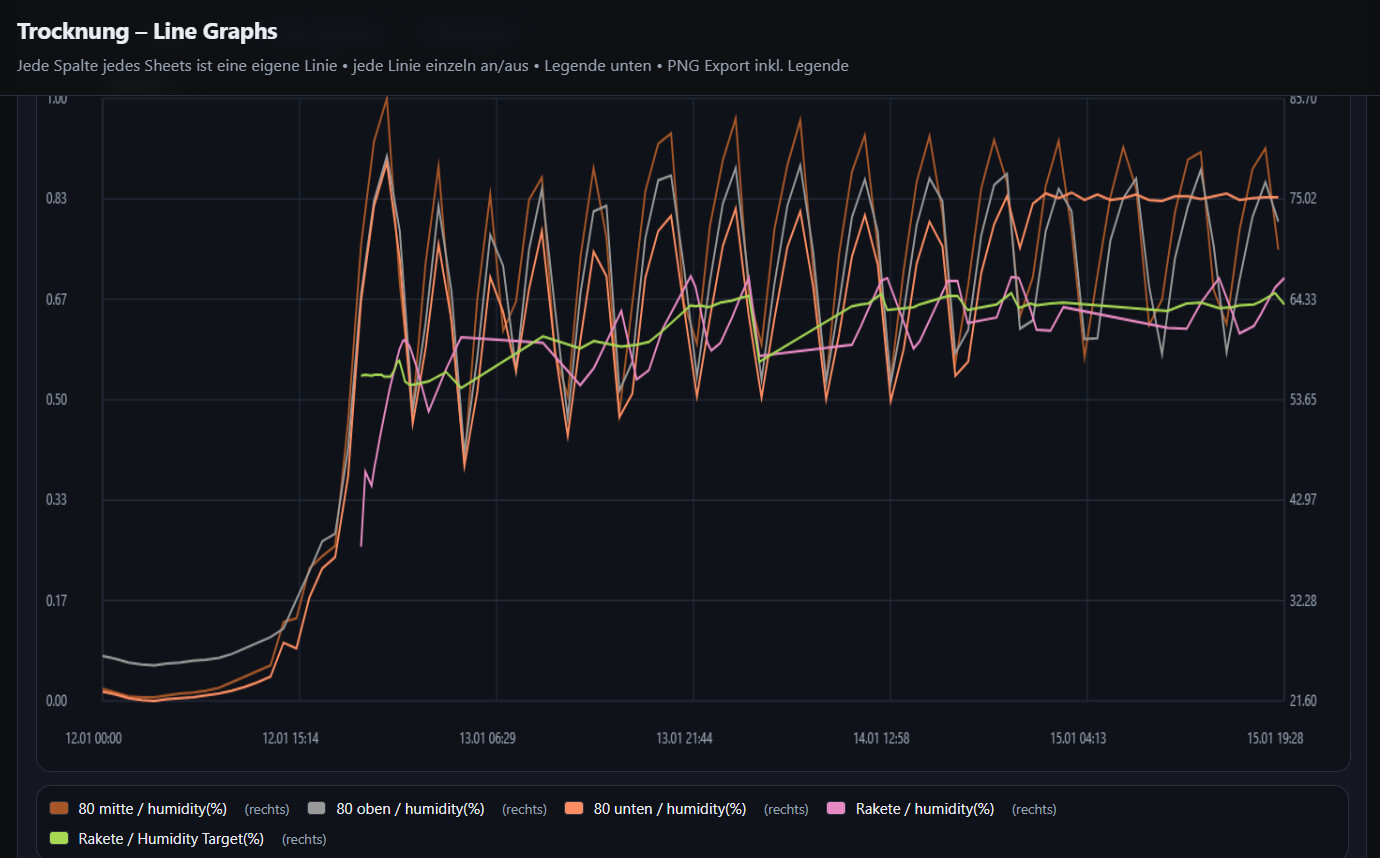The width and height of the screenshot is (1380, 858).
Task: Click the "12.01 00:00" start time label
Action: tap(94, 739)
